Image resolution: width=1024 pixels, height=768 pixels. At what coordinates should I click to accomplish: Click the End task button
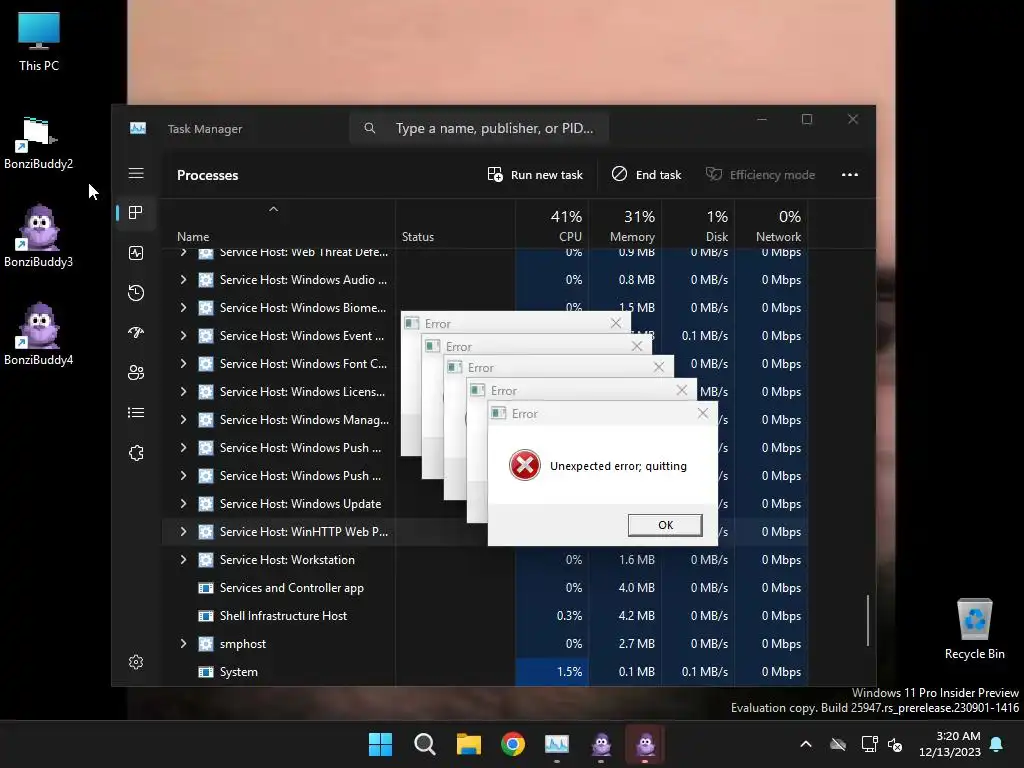pos(647,175)
